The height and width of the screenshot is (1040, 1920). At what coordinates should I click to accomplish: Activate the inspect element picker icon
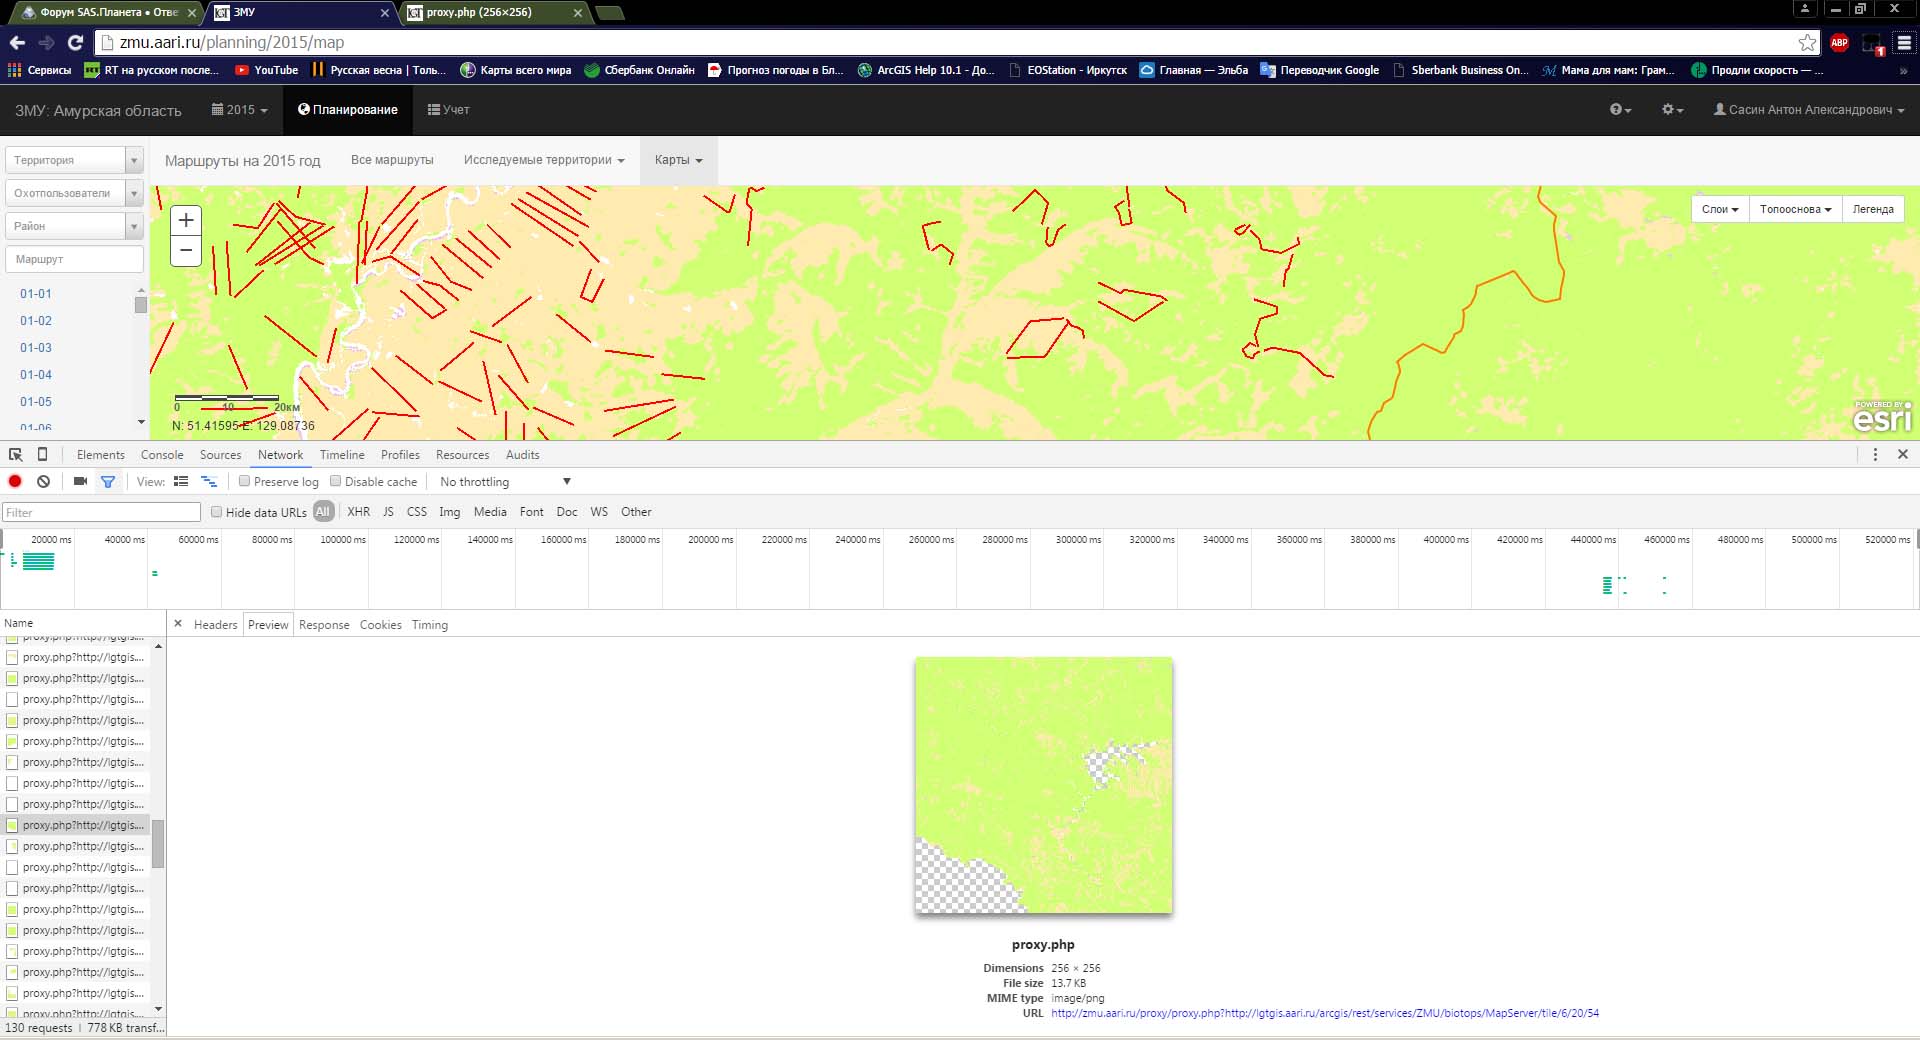click(x=16, y=455)
